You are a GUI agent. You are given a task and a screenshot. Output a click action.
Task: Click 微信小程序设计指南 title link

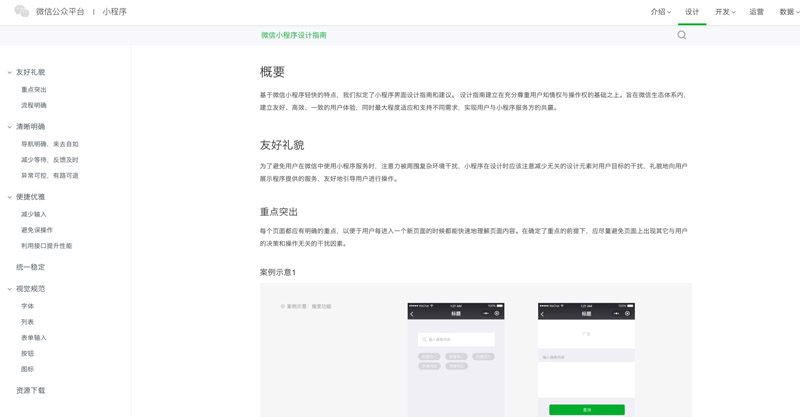(x=293, y=35)
